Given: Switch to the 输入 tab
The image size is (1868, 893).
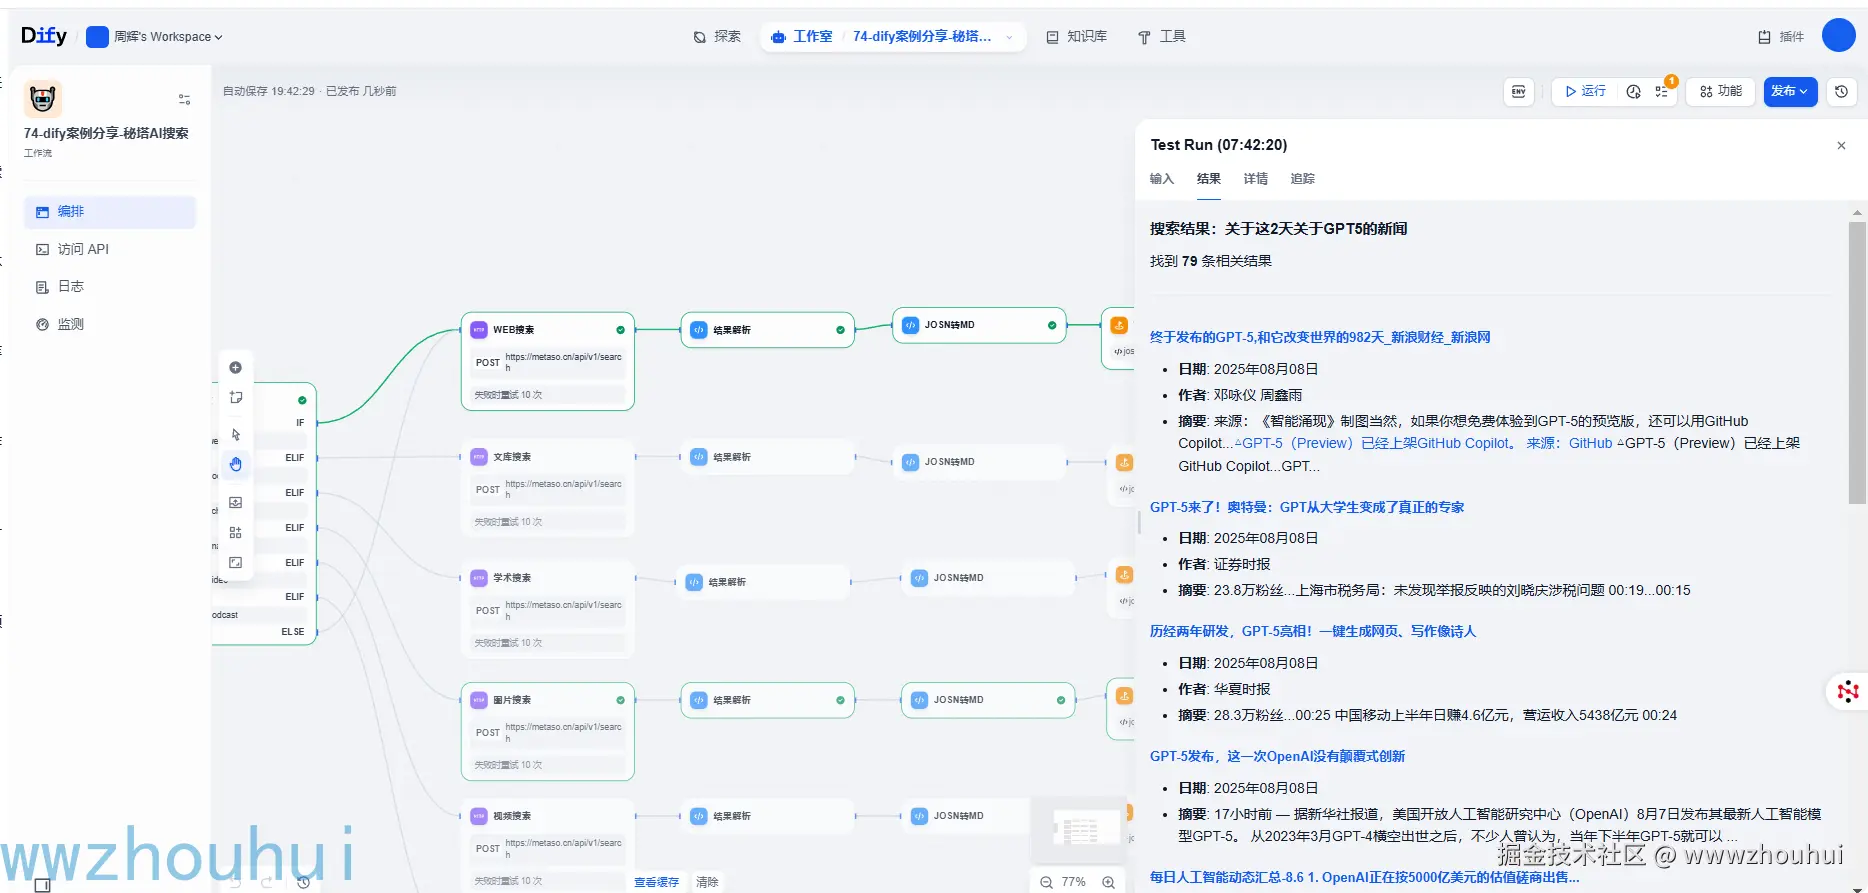Looking at the screenshot, I should click(x=1162, y=179).
